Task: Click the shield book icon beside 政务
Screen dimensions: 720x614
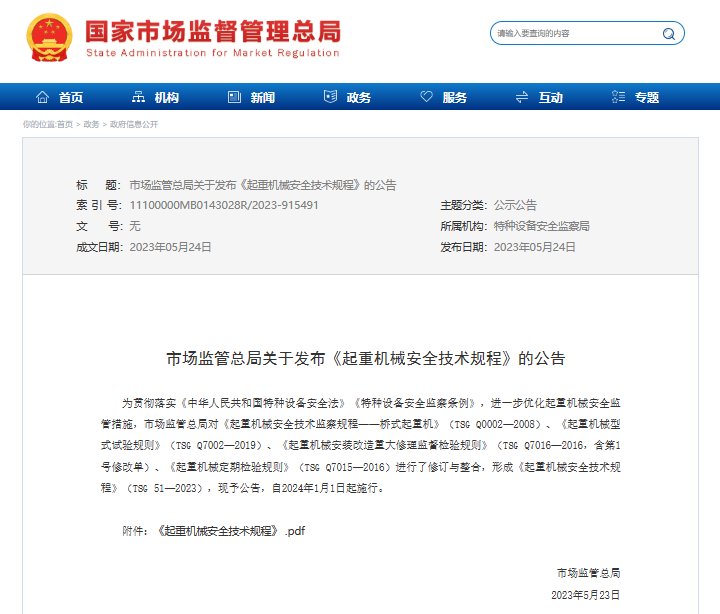Action: 330,96
